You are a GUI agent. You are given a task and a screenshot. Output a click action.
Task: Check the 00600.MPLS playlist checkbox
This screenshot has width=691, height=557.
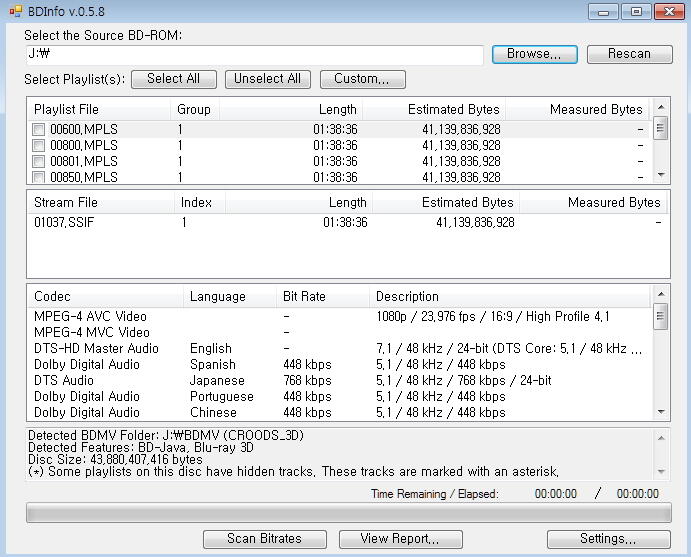point(38,129)
